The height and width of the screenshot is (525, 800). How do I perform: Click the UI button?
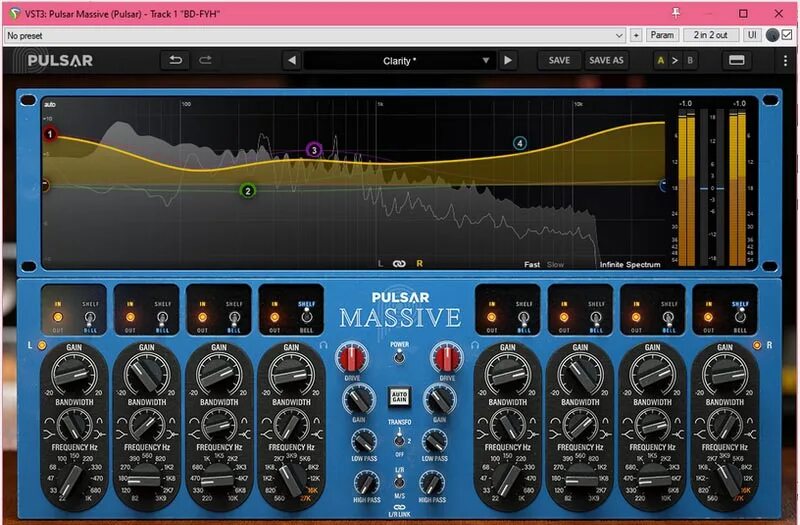tap(752, 35)
